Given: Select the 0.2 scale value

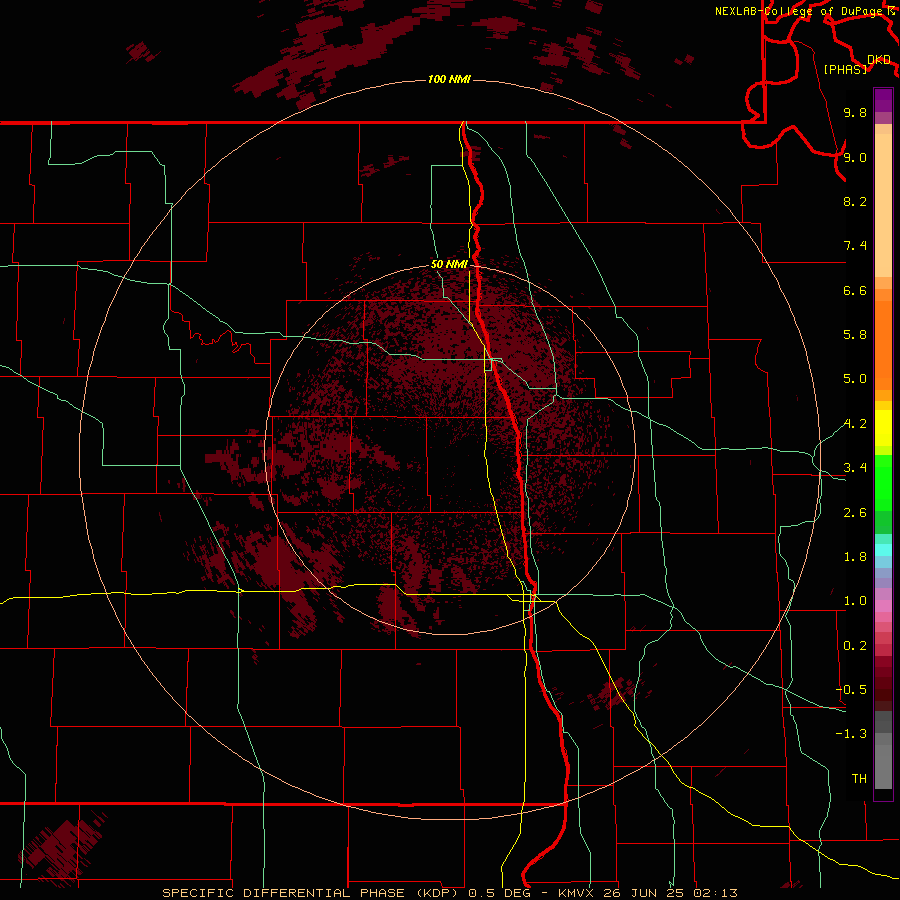Looking at the screenshot, I should [855, 646].
